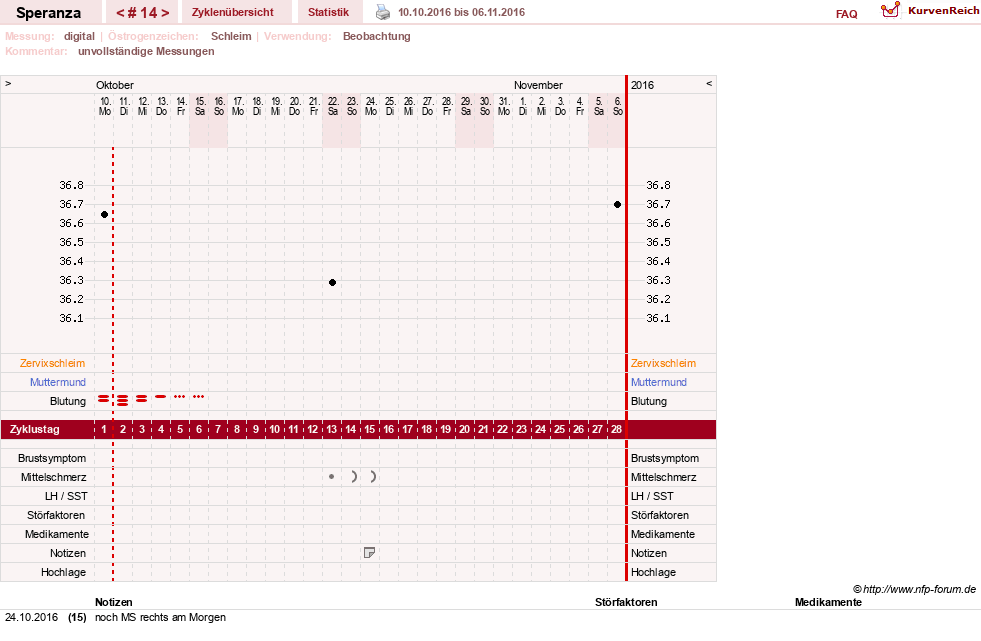Open the Statistik tab
The height and width of the screenshot is (641, 981).
click(x=328, y=13)
